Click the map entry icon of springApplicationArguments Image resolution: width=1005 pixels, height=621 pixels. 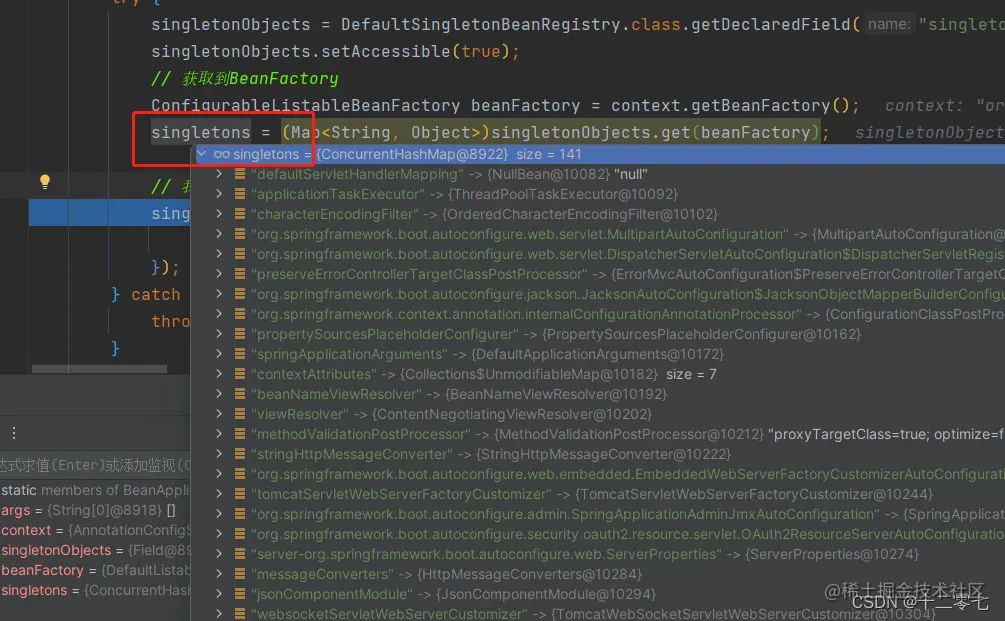(x=240, y=354)
